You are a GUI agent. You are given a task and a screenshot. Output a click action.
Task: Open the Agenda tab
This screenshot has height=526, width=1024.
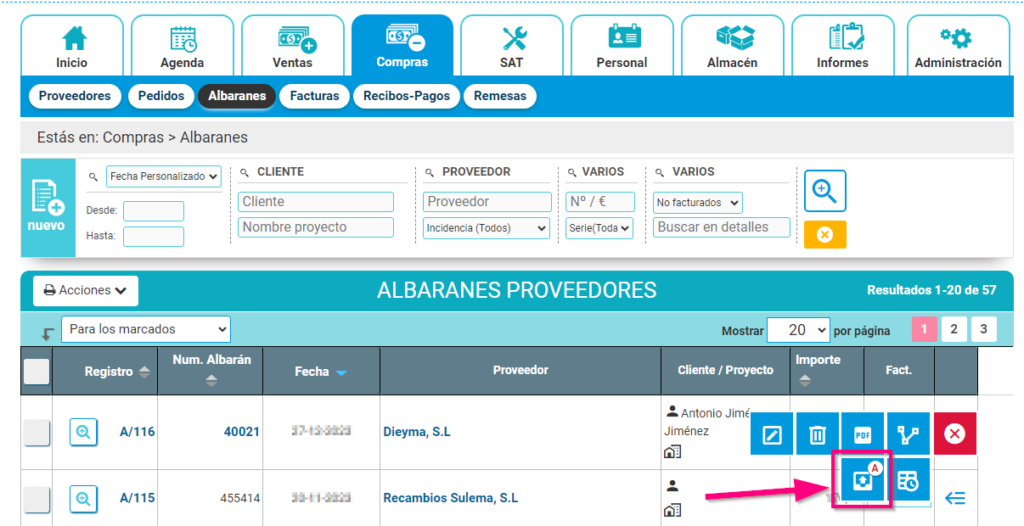pos(182,46)
